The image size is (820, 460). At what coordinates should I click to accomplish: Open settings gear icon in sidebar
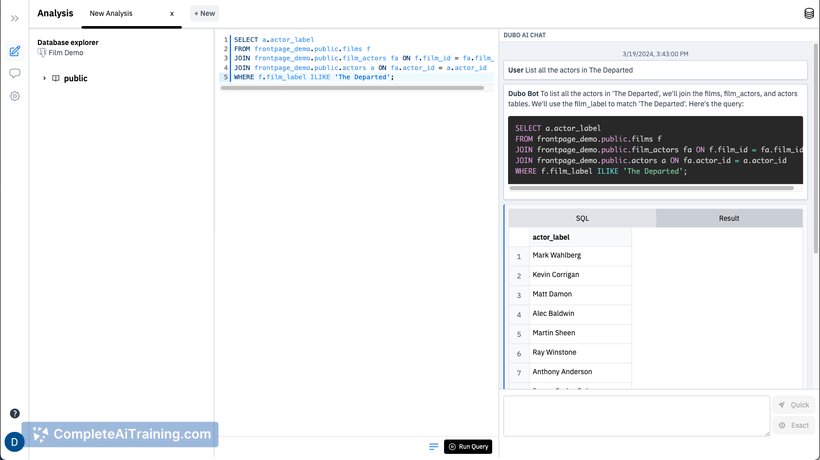tap(15, 96)
